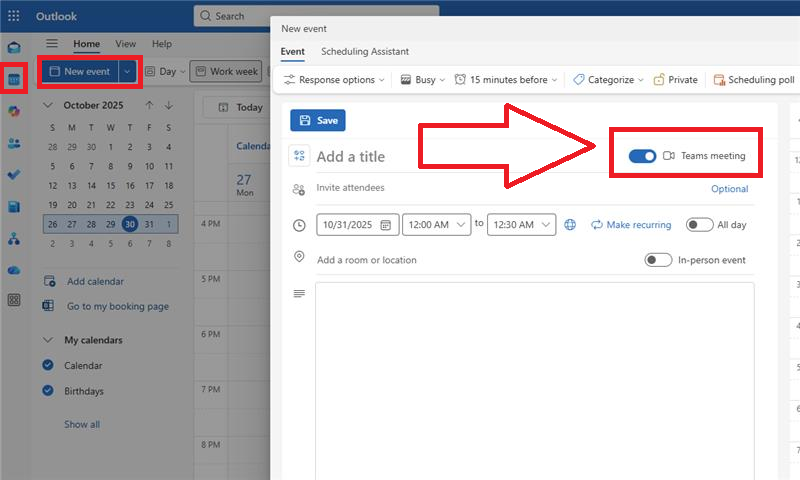Screen dimensions: 800x480
Task: Toggle the hamburger navigation pane icon
Action: [52, 43]
